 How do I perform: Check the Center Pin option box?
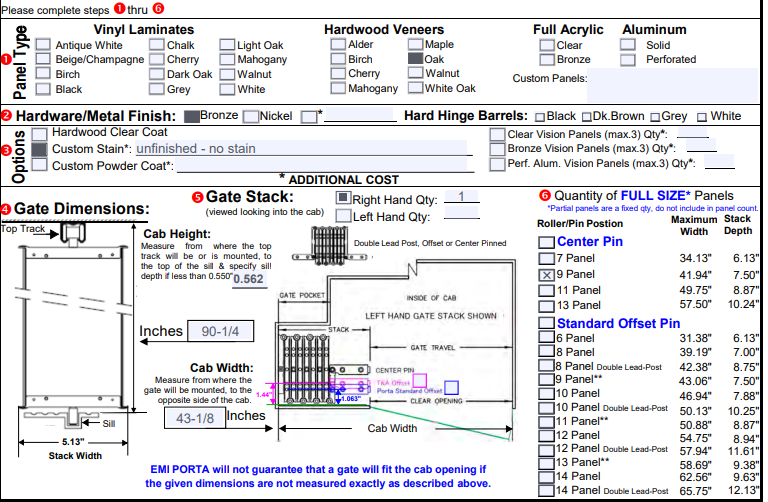coord(546,242)
